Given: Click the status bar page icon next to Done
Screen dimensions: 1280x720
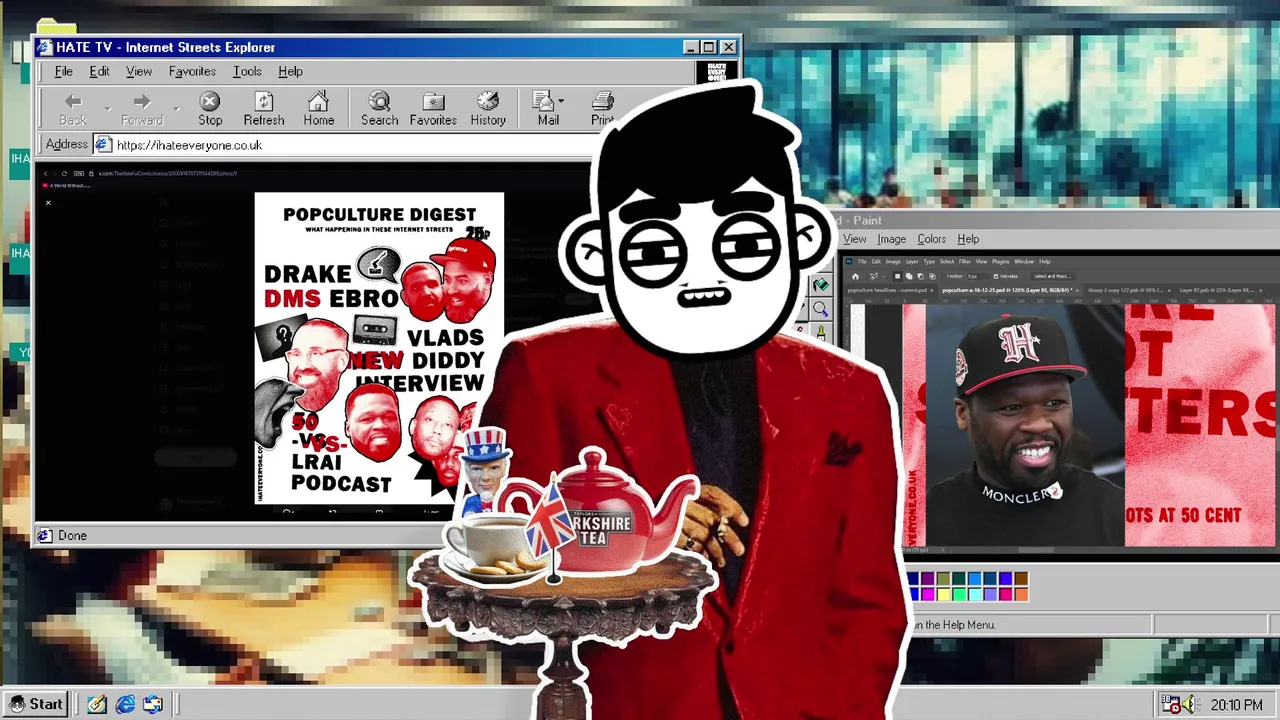Looking at the screenshot, I should pos(45,535).
